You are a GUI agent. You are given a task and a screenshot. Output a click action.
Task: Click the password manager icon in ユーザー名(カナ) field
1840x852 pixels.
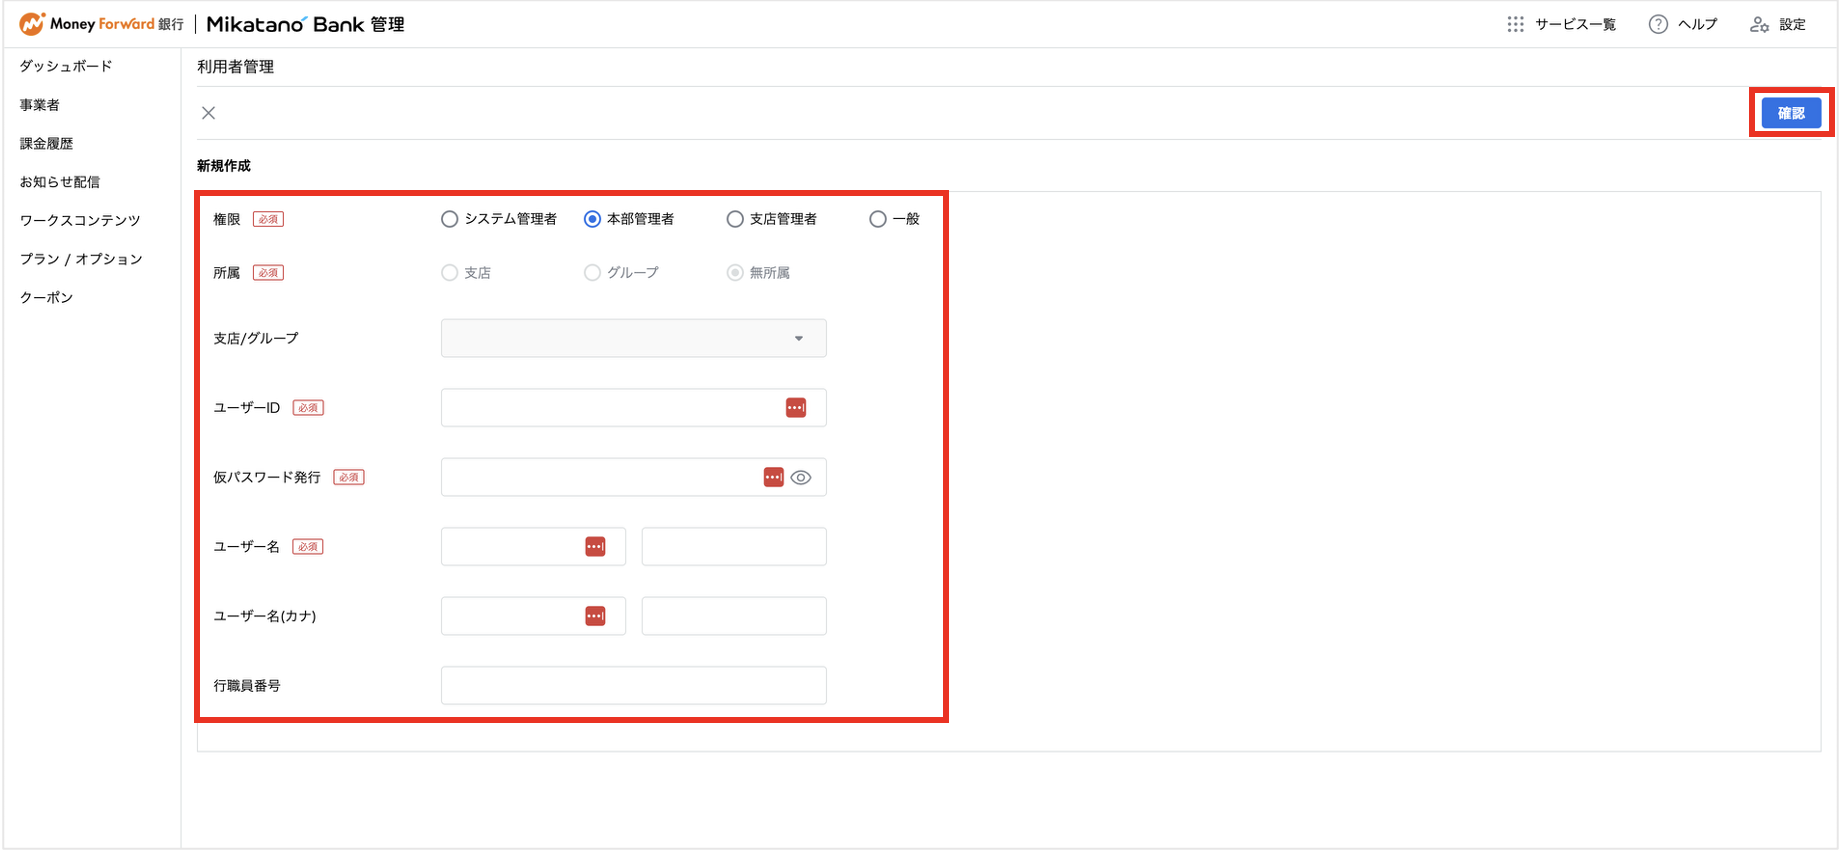pyautogui.click(x=595, y=616)
